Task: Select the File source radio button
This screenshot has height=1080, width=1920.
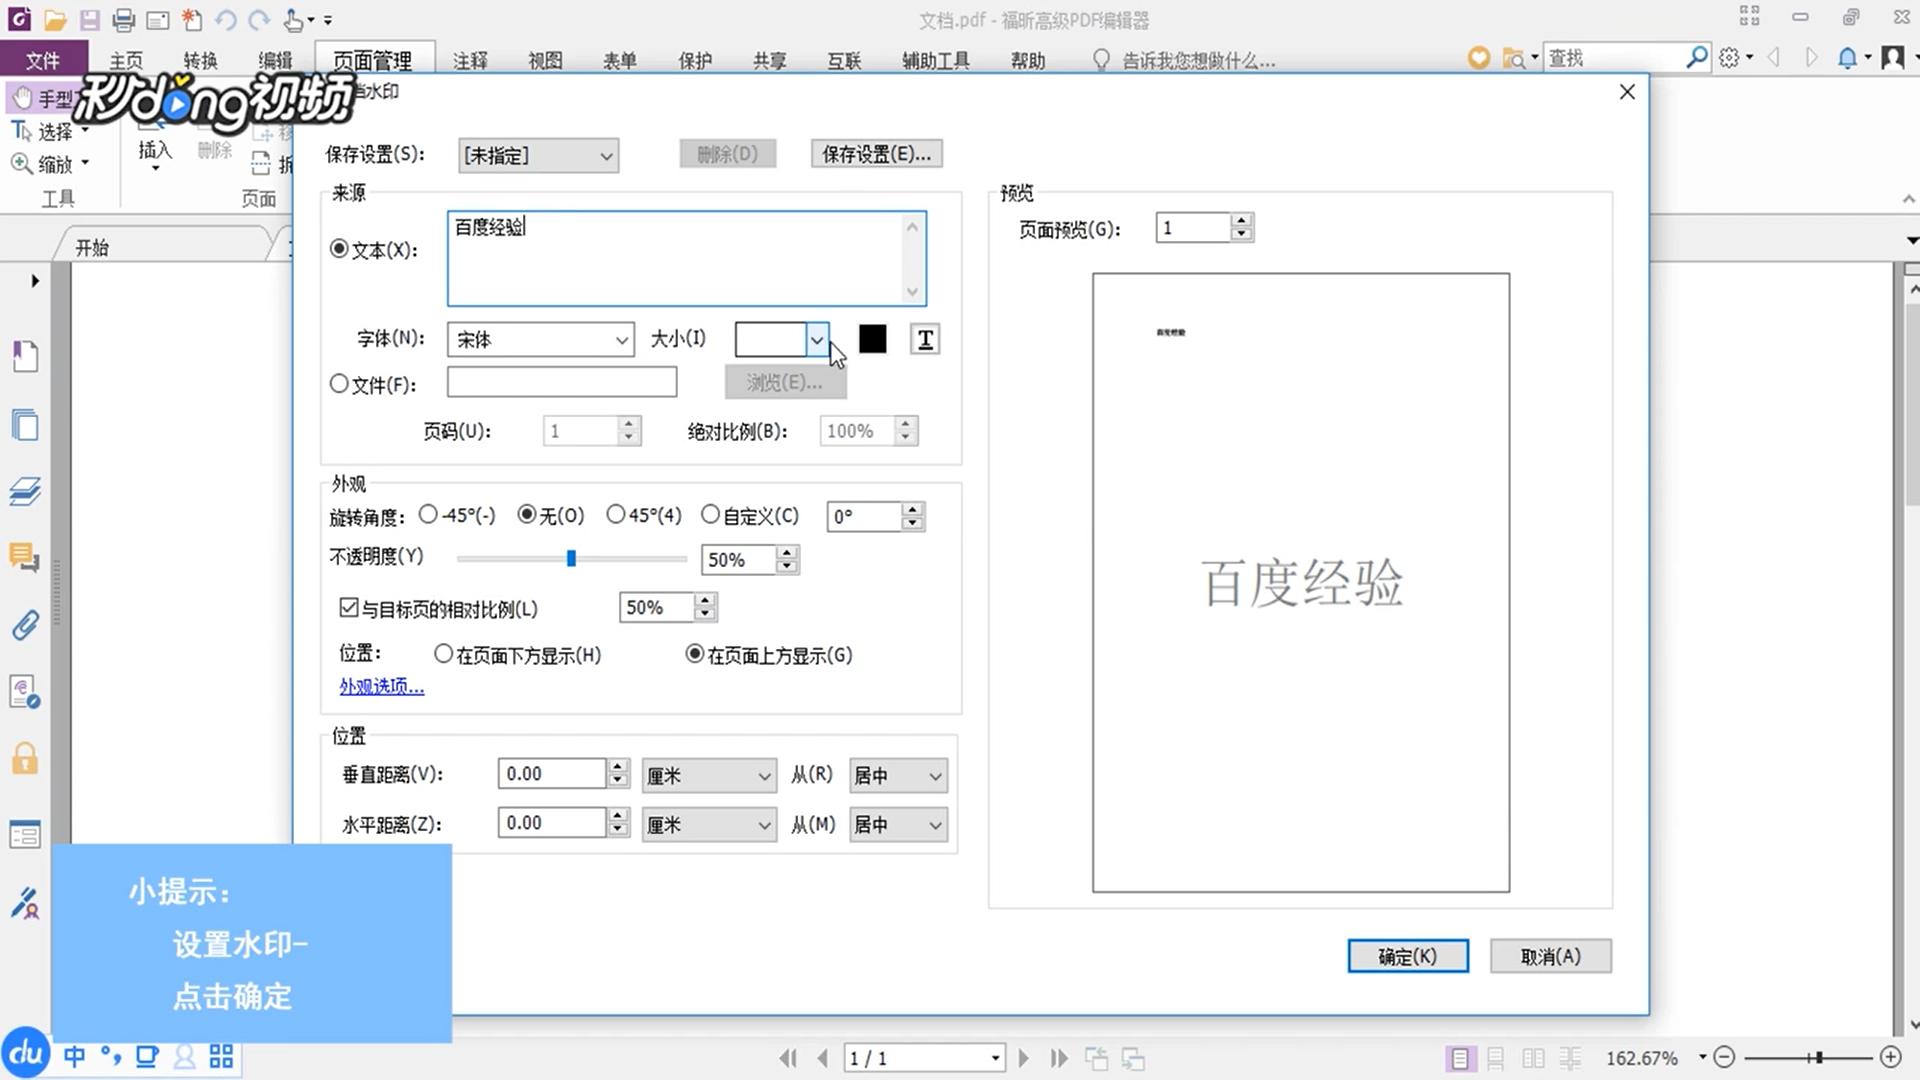Action: pyautogui.click(x=339, y=383)
